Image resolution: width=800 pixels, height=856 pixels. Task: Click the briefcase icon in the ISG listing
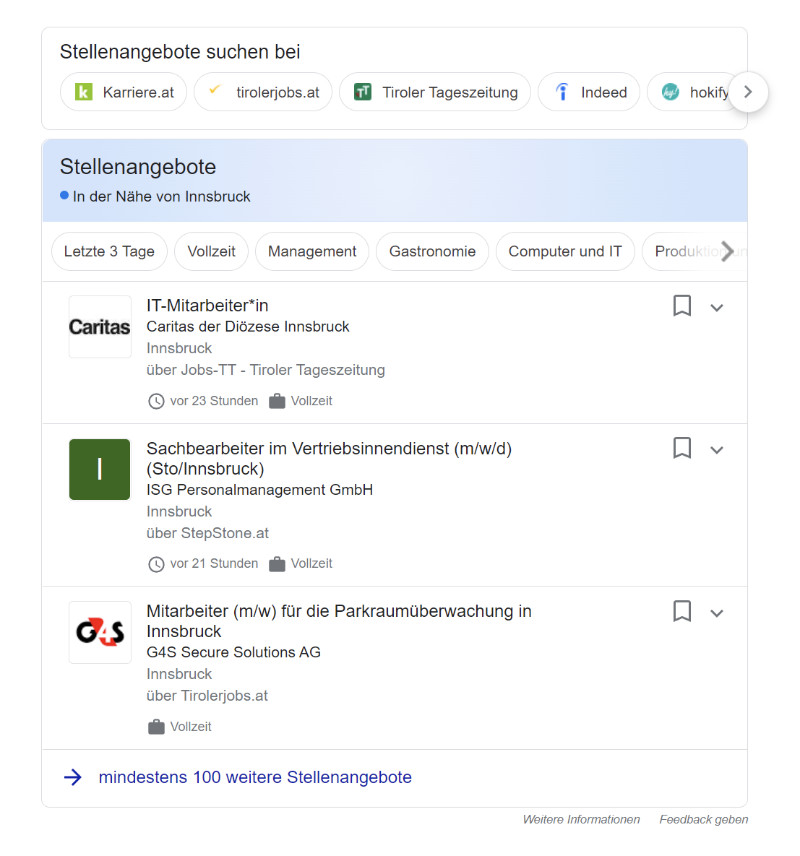(x=277, y=563)
